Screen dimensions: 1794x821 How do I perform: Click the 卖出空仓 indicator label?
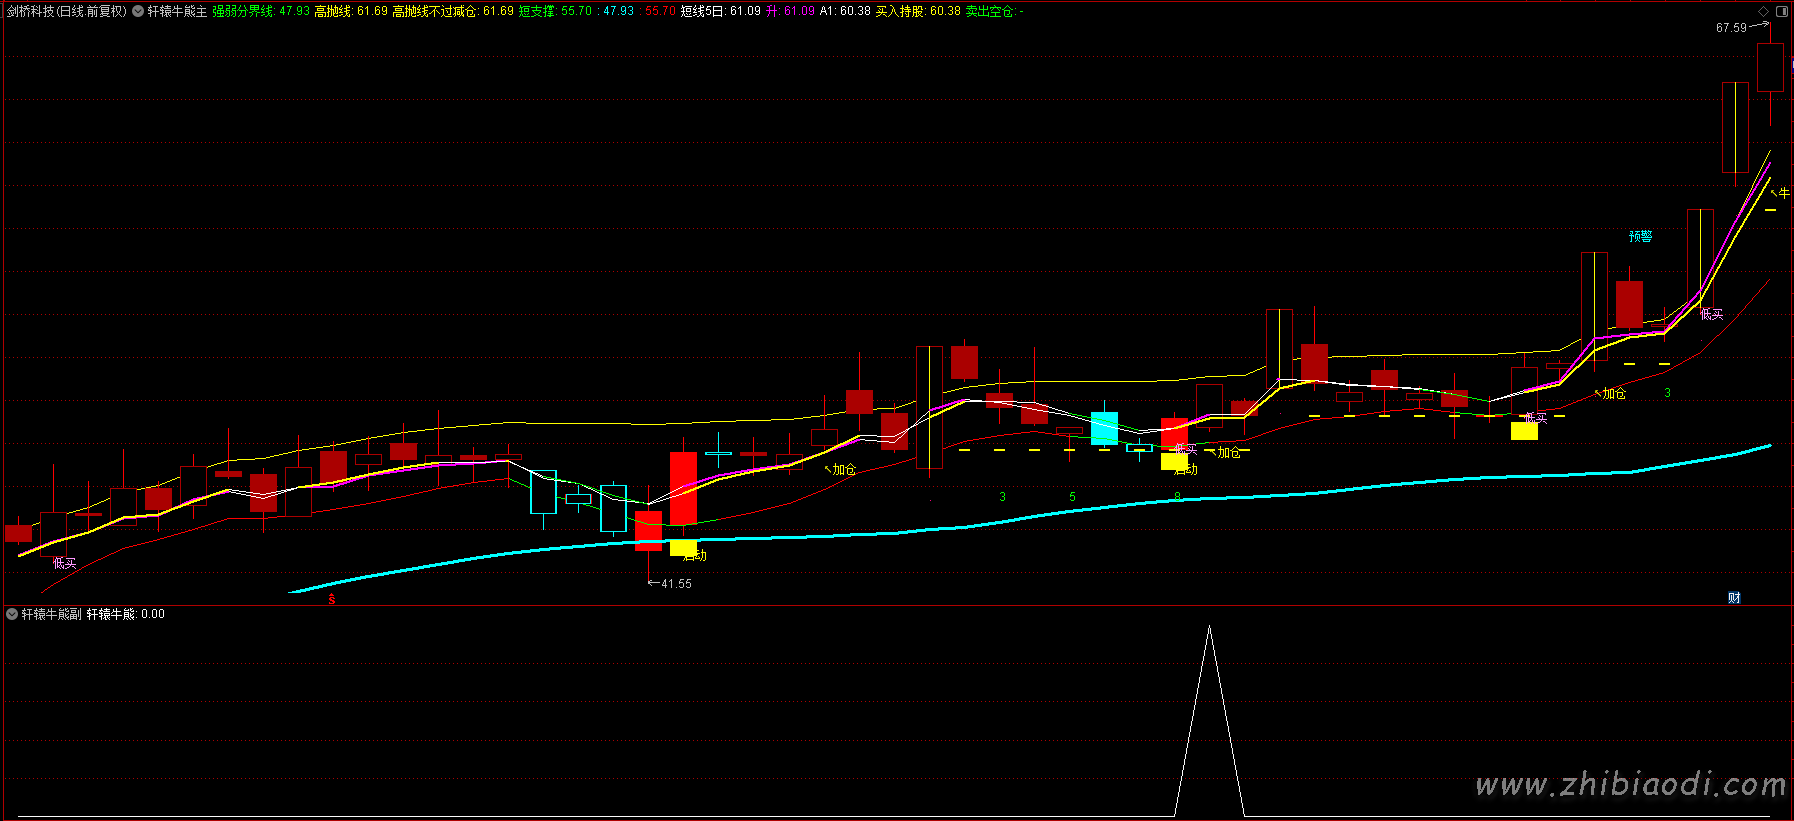point(990,12)
